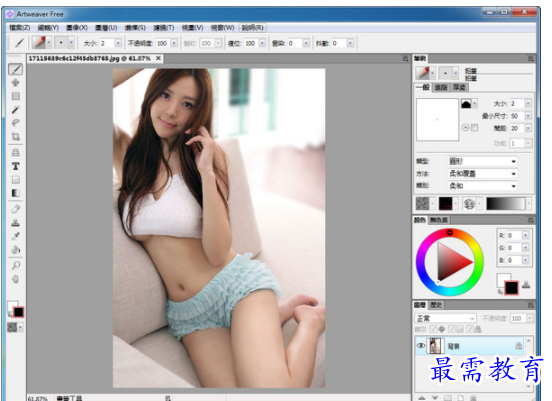Click the background layer thumbnail

435,346
